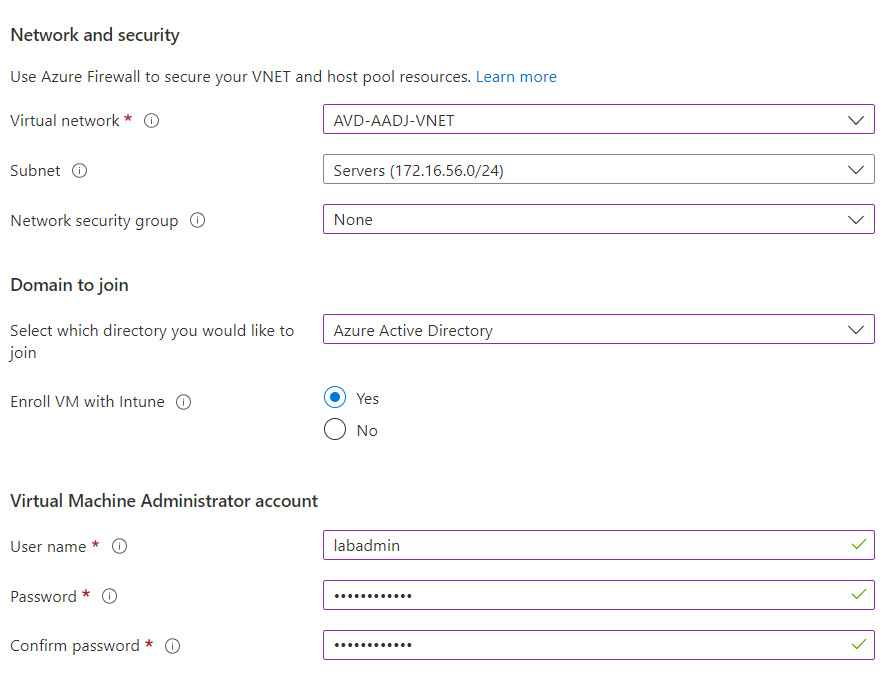This screenshot has width=894, height=694.
Task: Click Confirm password info icon
Action: 172,646
